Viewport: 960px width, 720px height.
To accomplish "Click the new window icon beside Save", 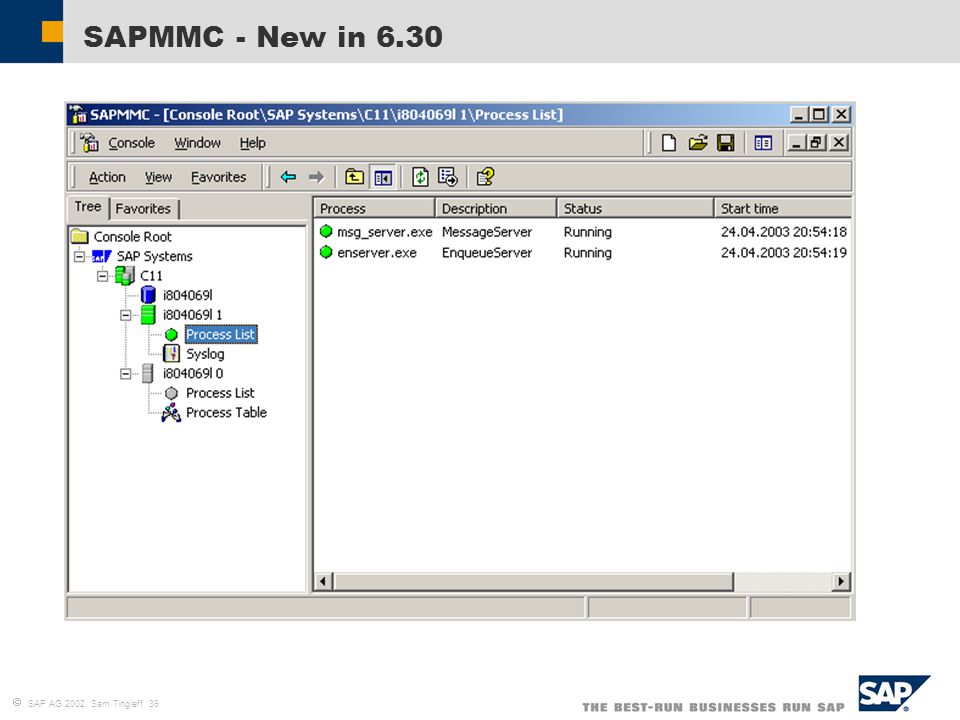I will [x=763, y=143].
